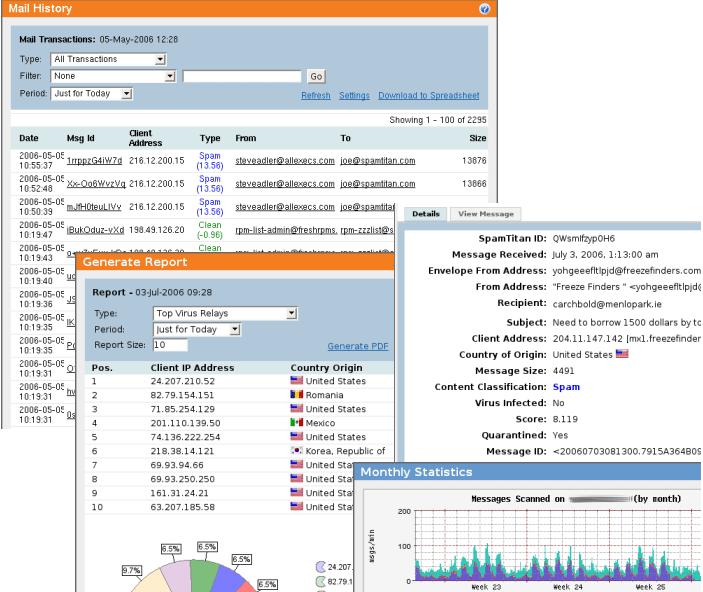Click the Spam content classification value

[566, 387]
